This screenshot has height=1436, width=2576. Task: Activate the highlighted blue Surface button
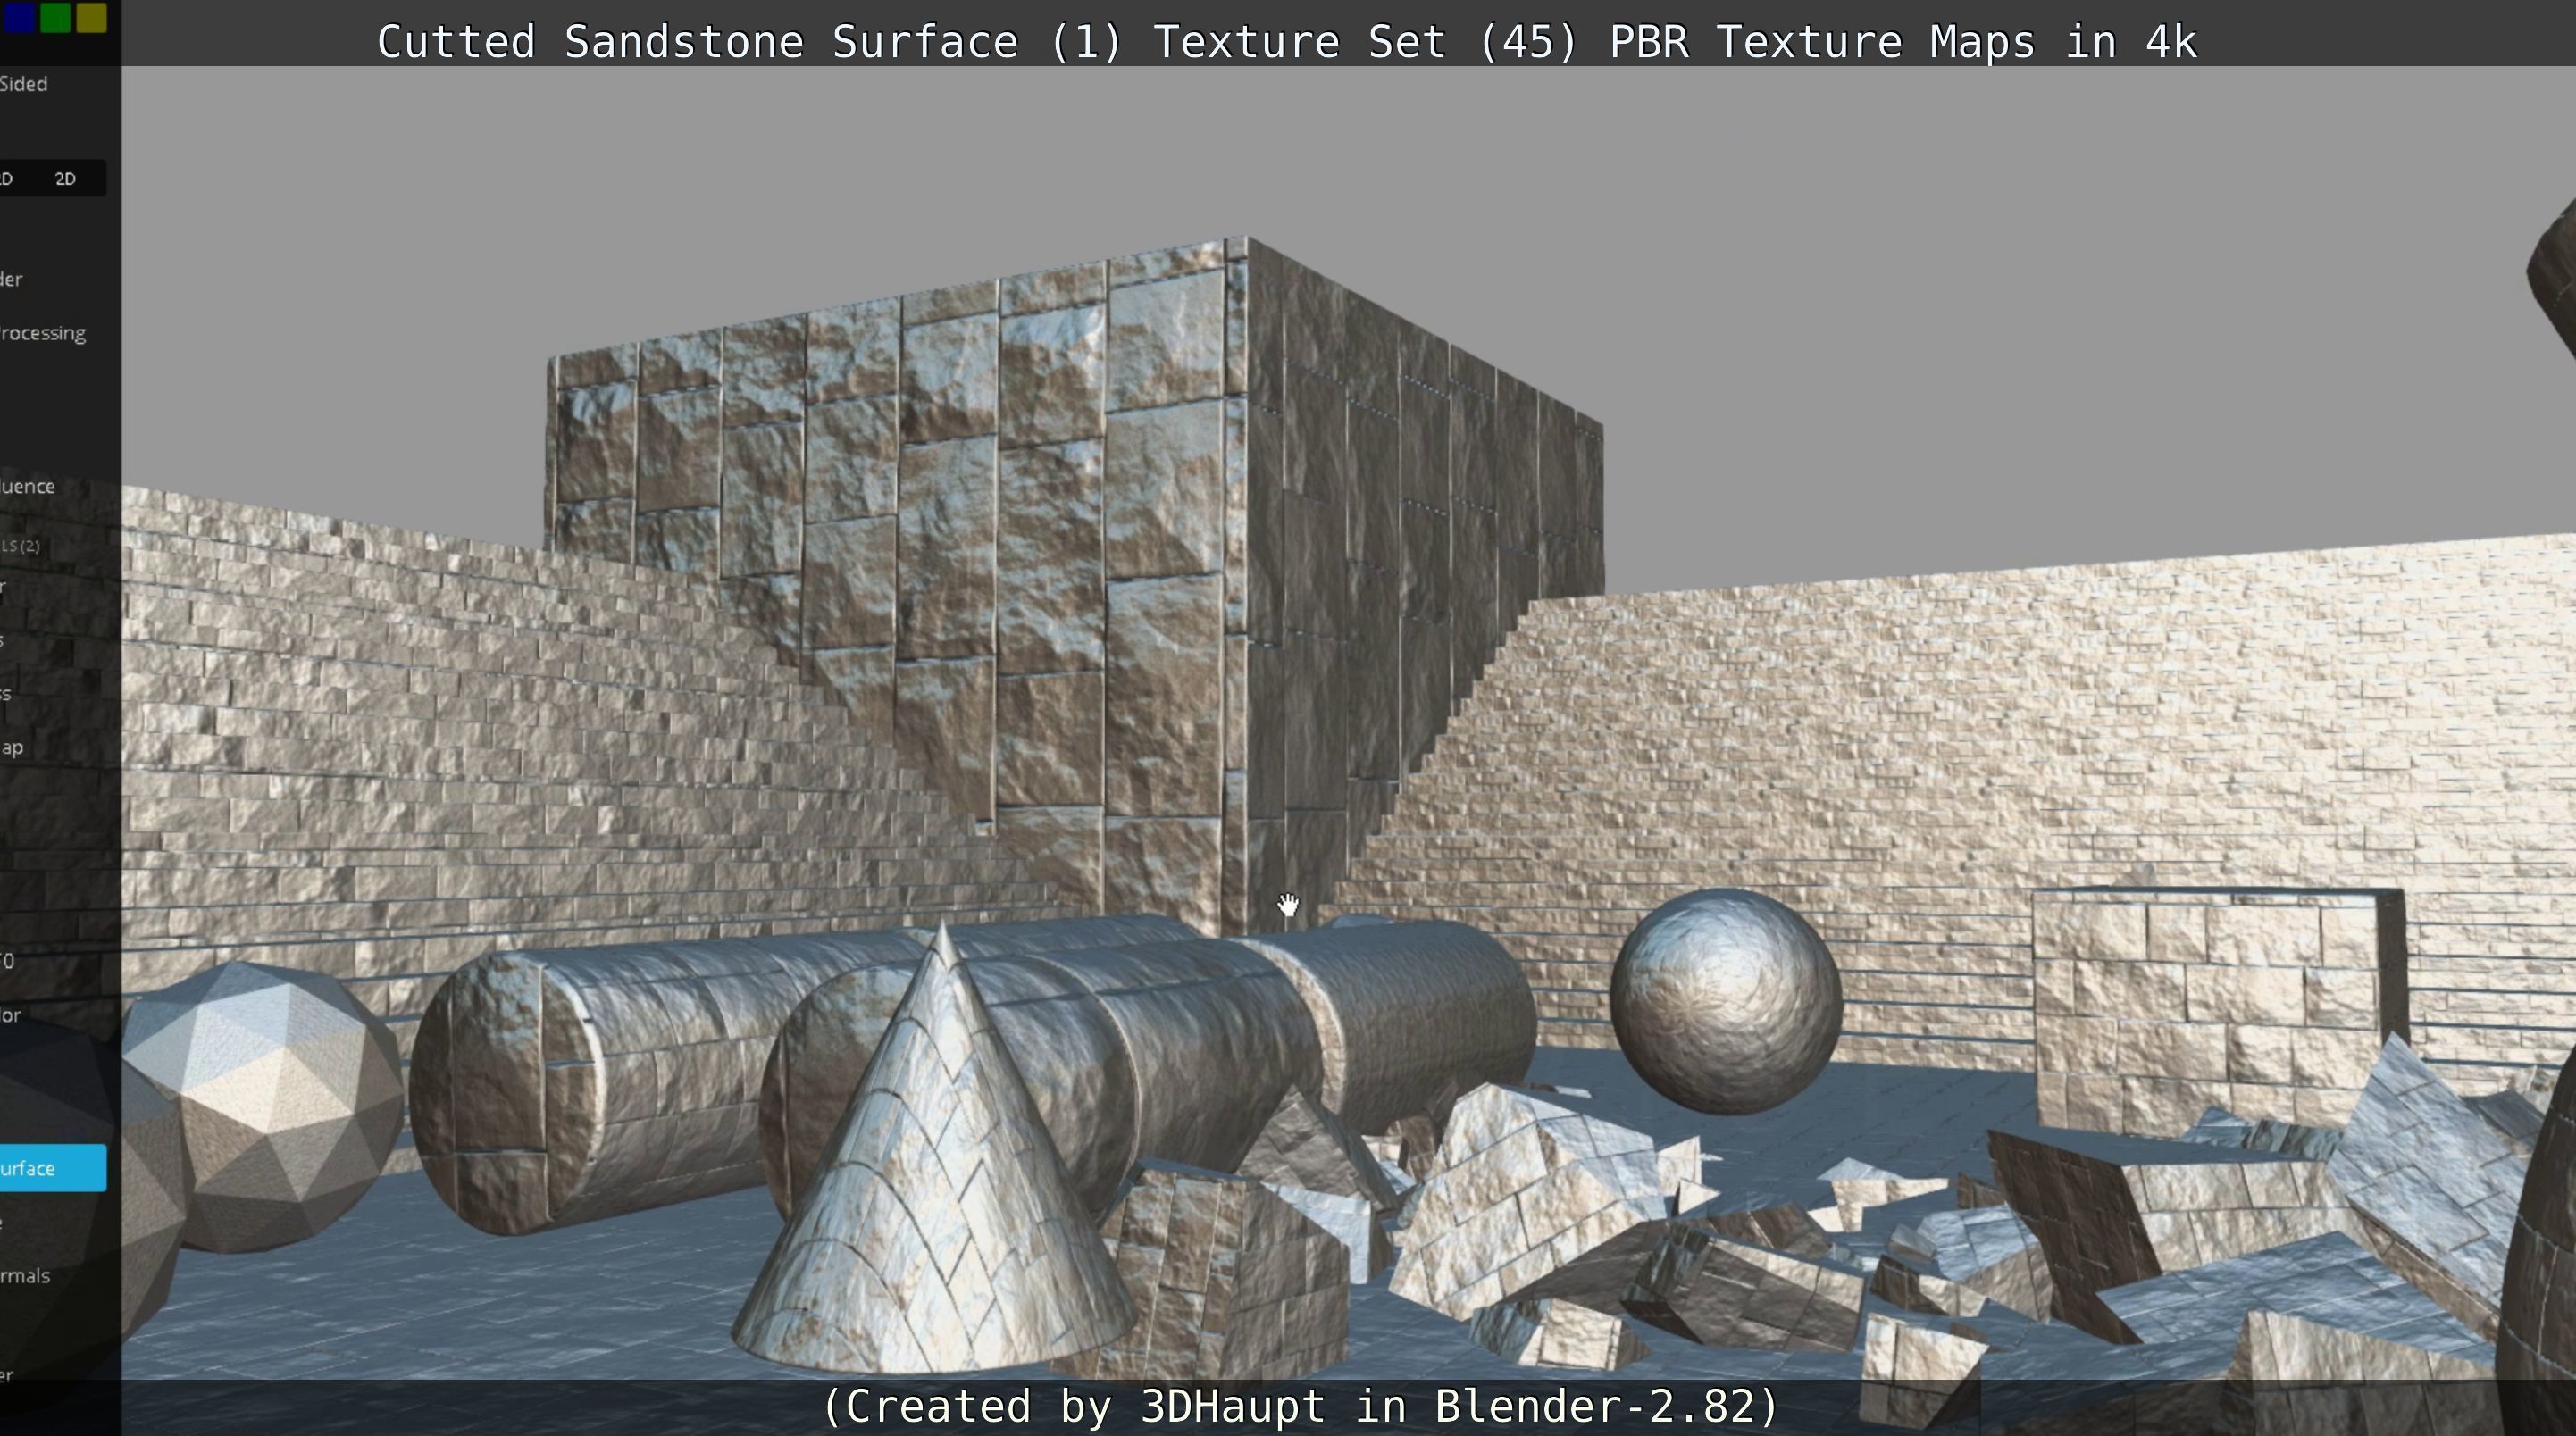52,1168
